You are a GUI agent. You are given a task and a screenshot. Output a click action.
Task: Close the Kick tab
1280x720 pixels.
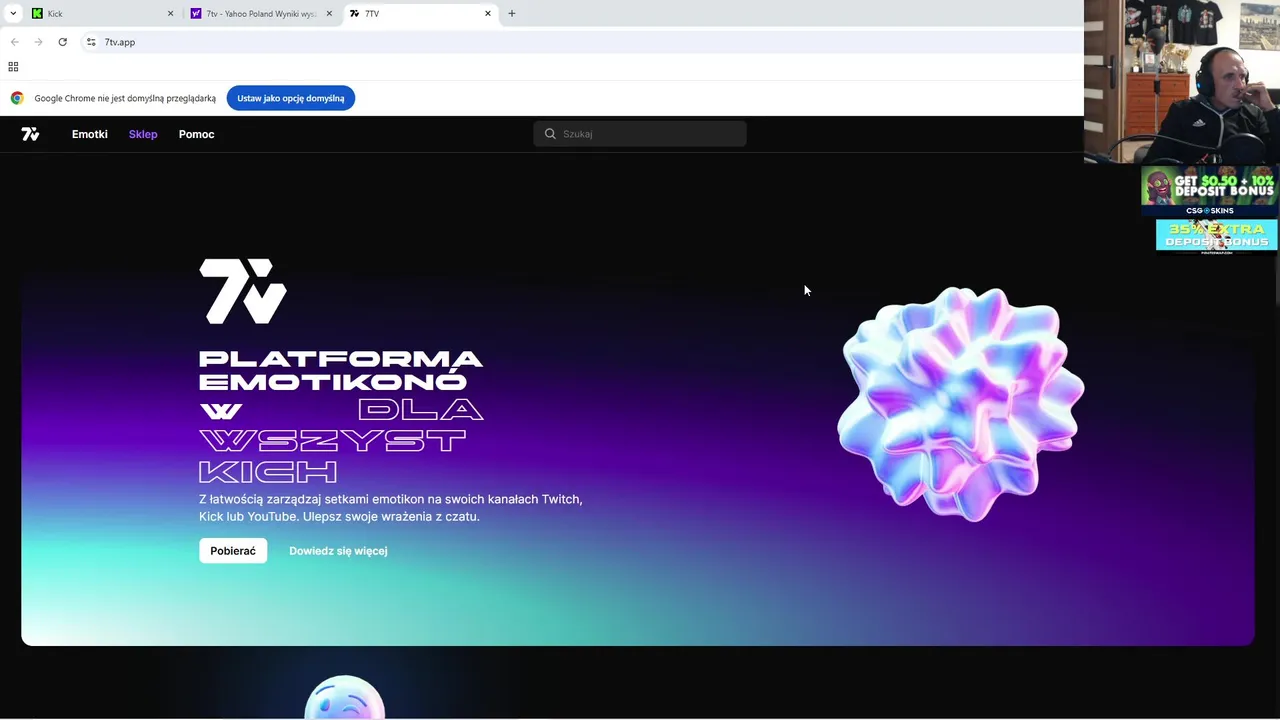(170, 14)
